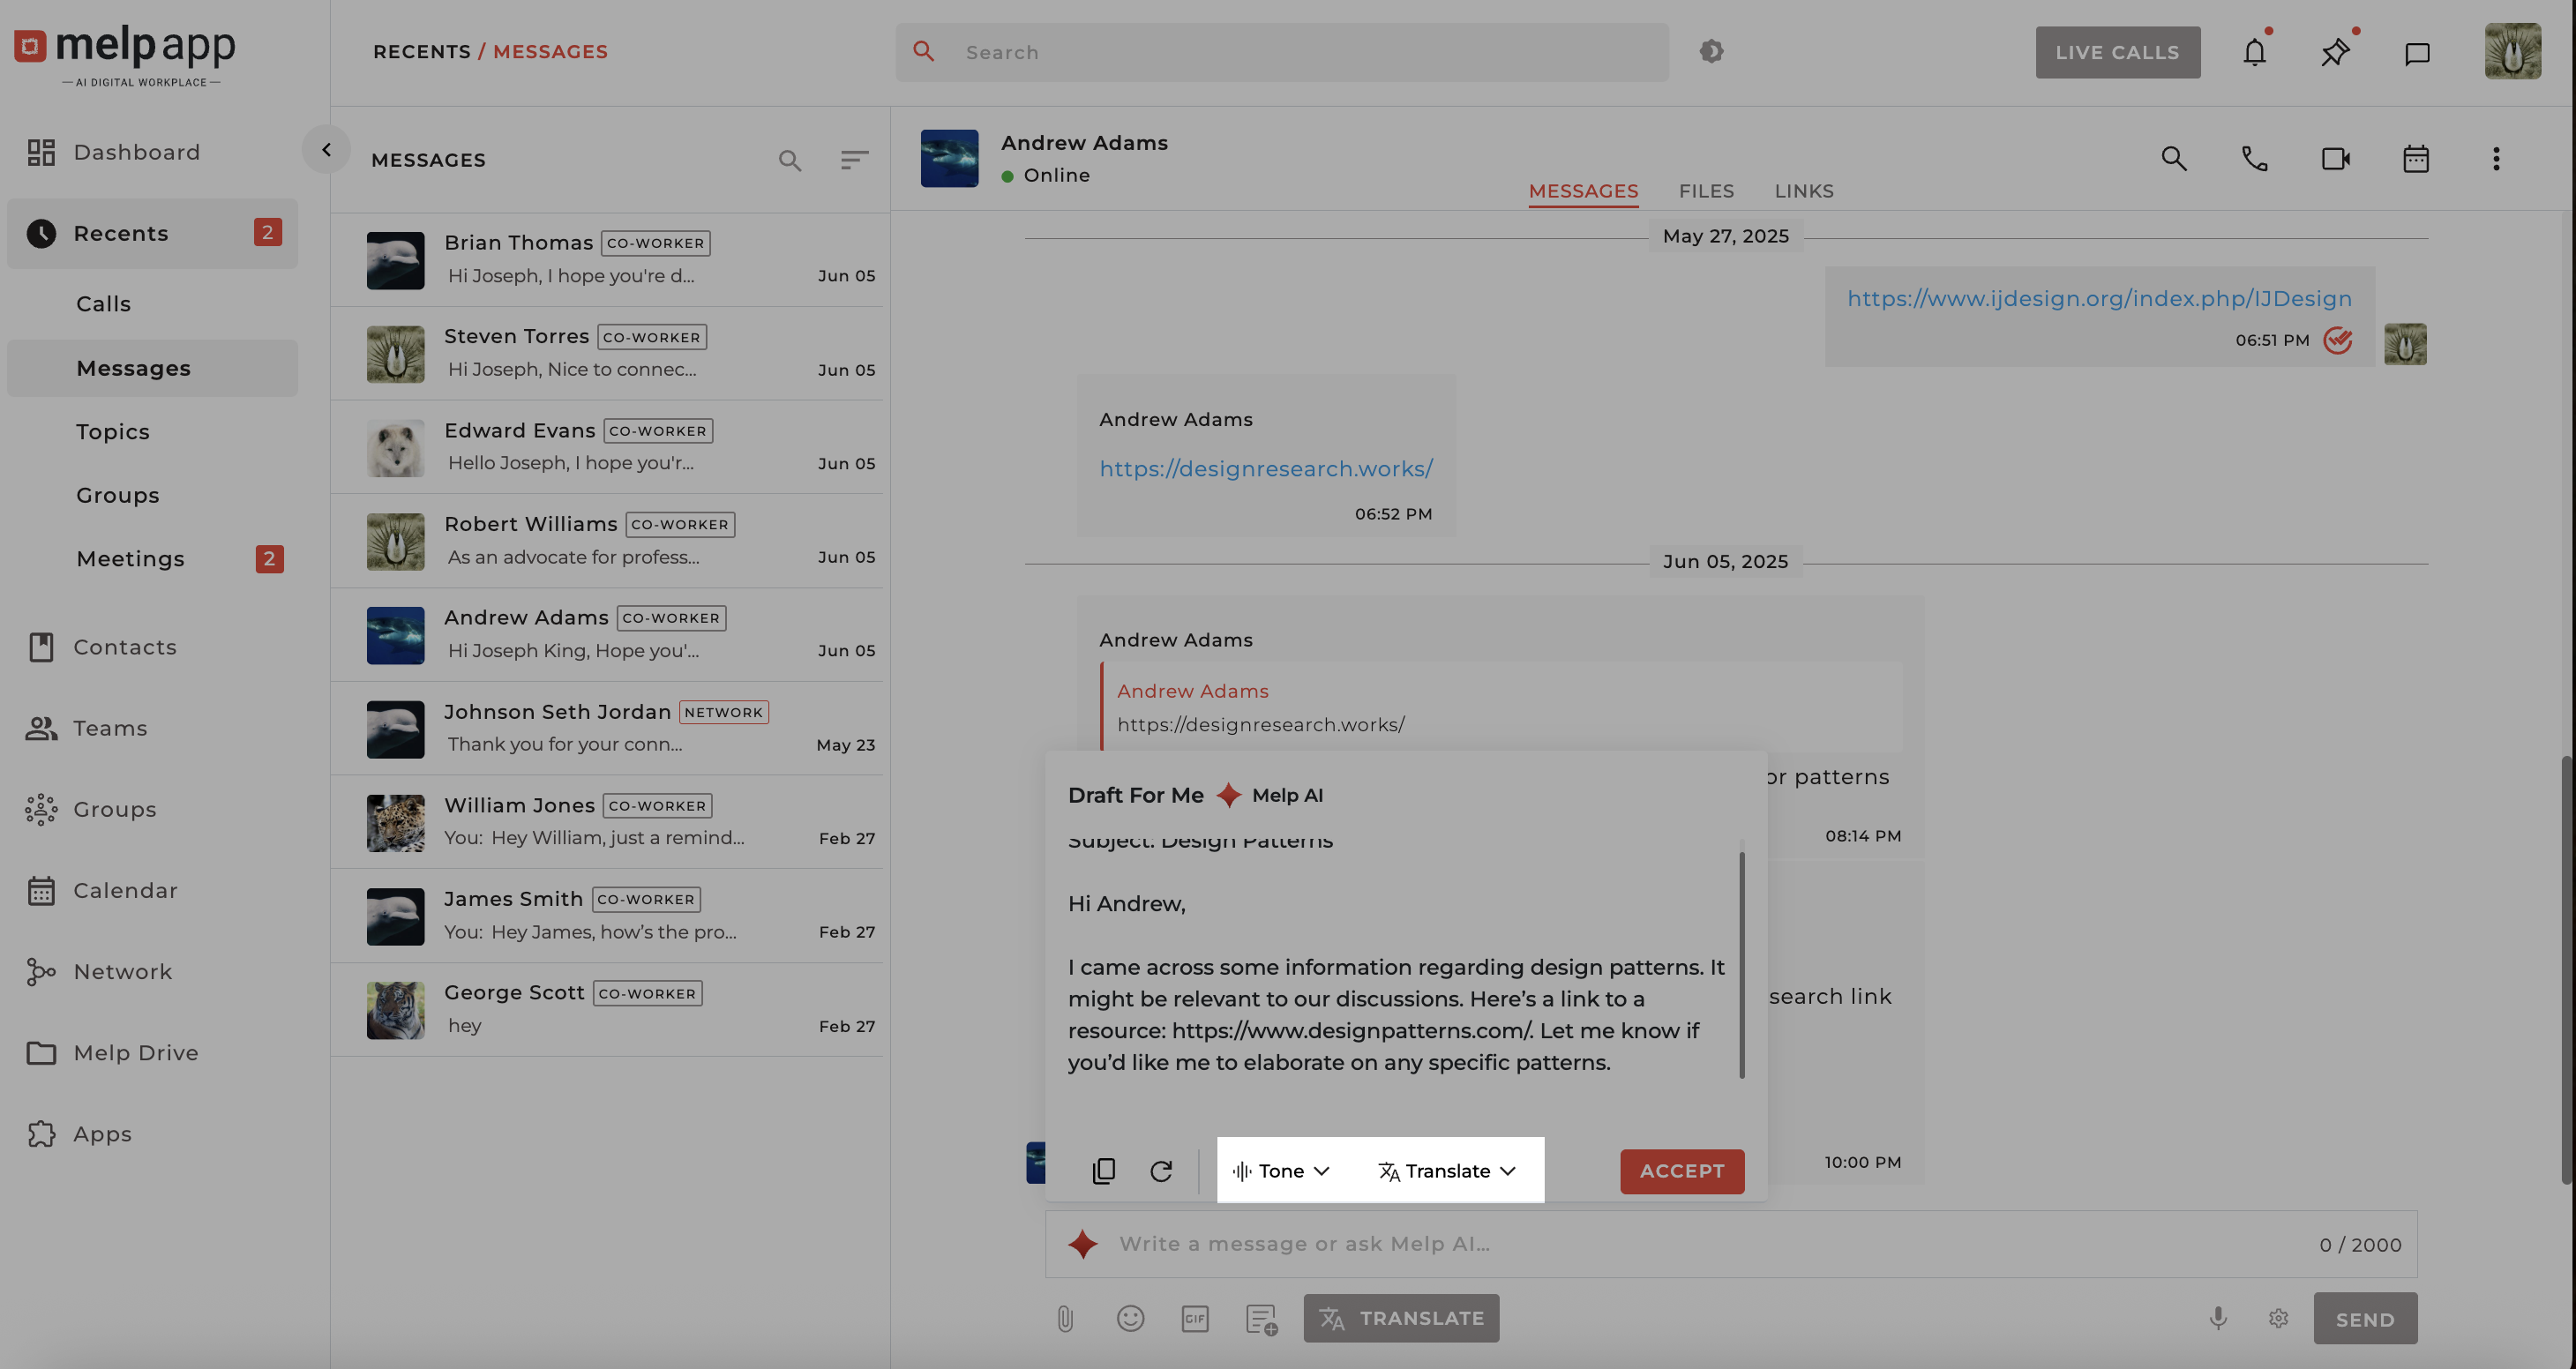Open the chat more options menu
The height and width of the screenshot is (1369, 2576).
click(x=2495, y=159)
